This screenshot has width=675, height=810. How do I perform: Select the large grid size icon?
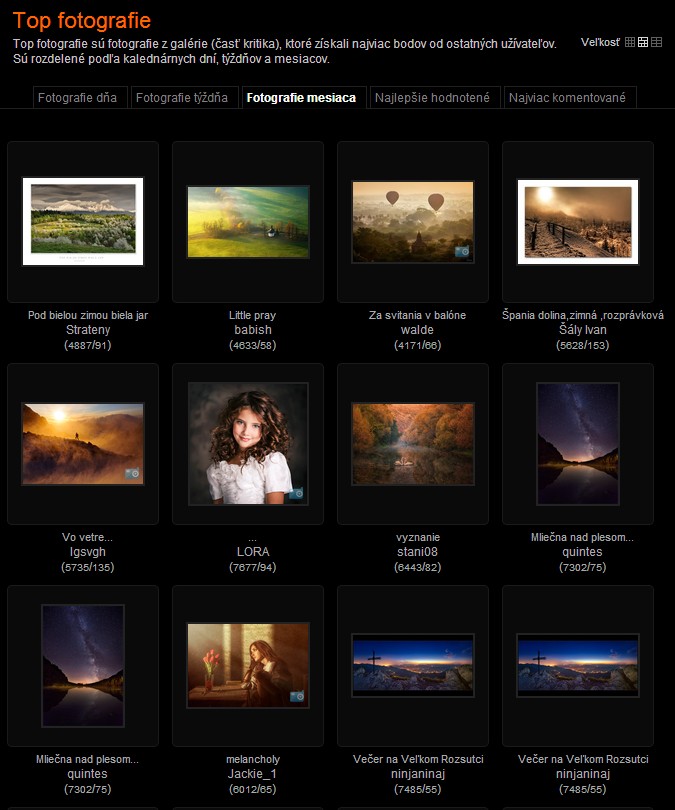pyautogui.click(x=656, y=42)
